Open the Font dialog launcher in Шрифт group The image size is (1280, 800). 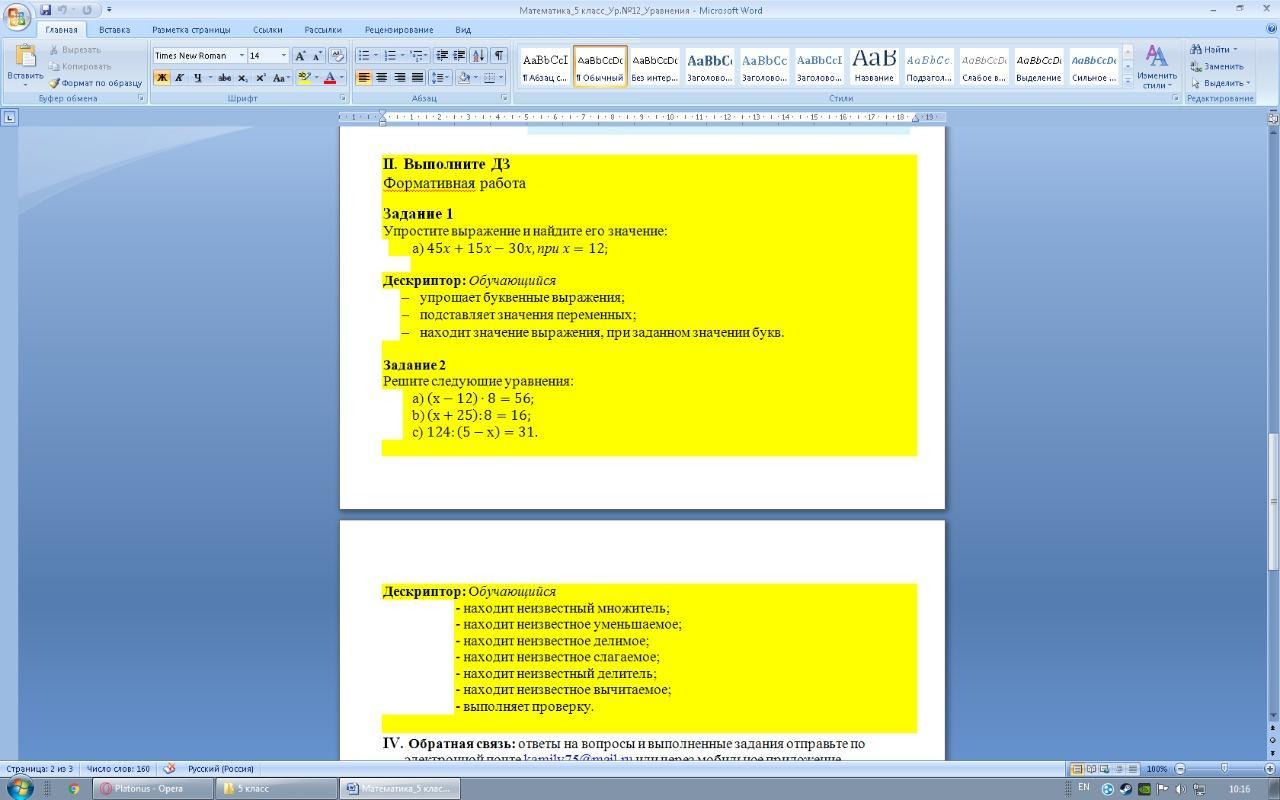click(342, 98)
